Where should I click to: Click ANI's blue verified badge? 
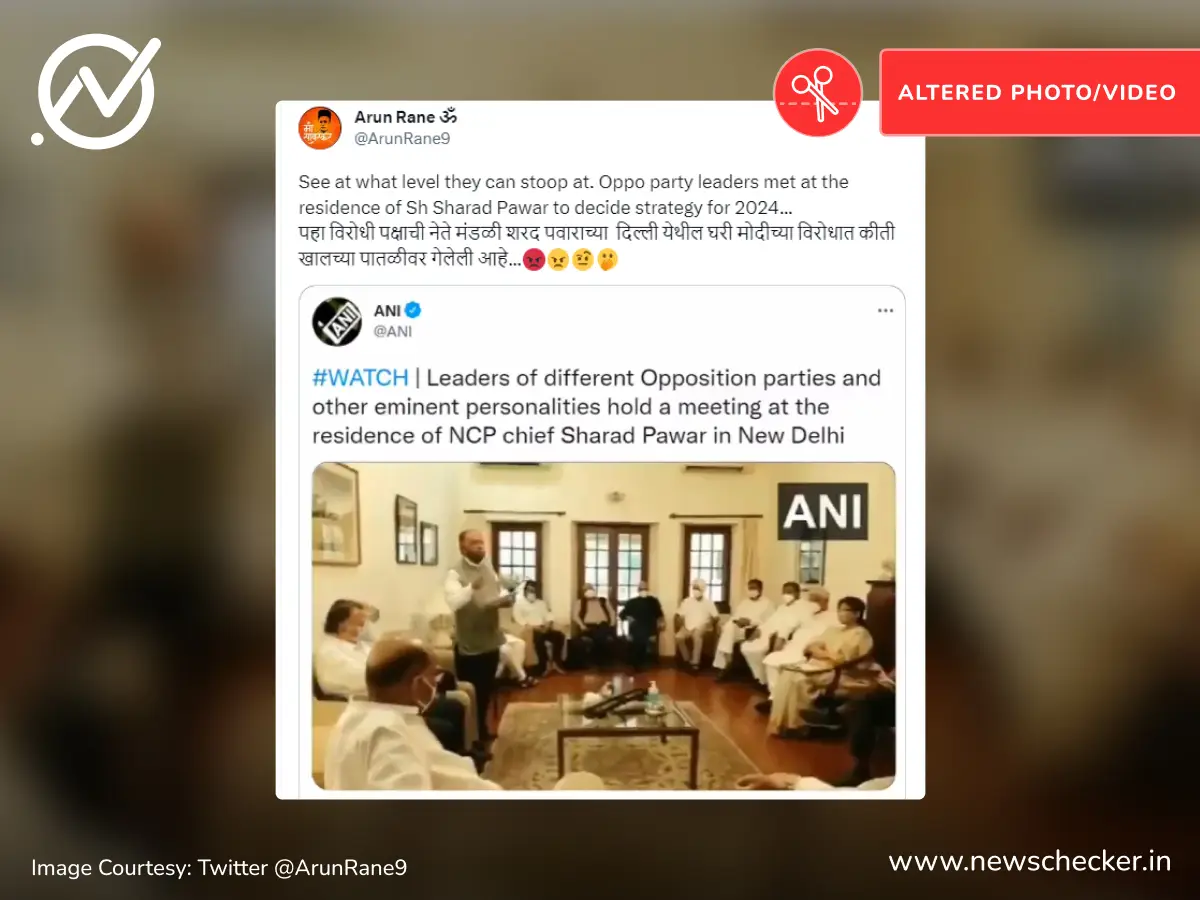point(413,311)
